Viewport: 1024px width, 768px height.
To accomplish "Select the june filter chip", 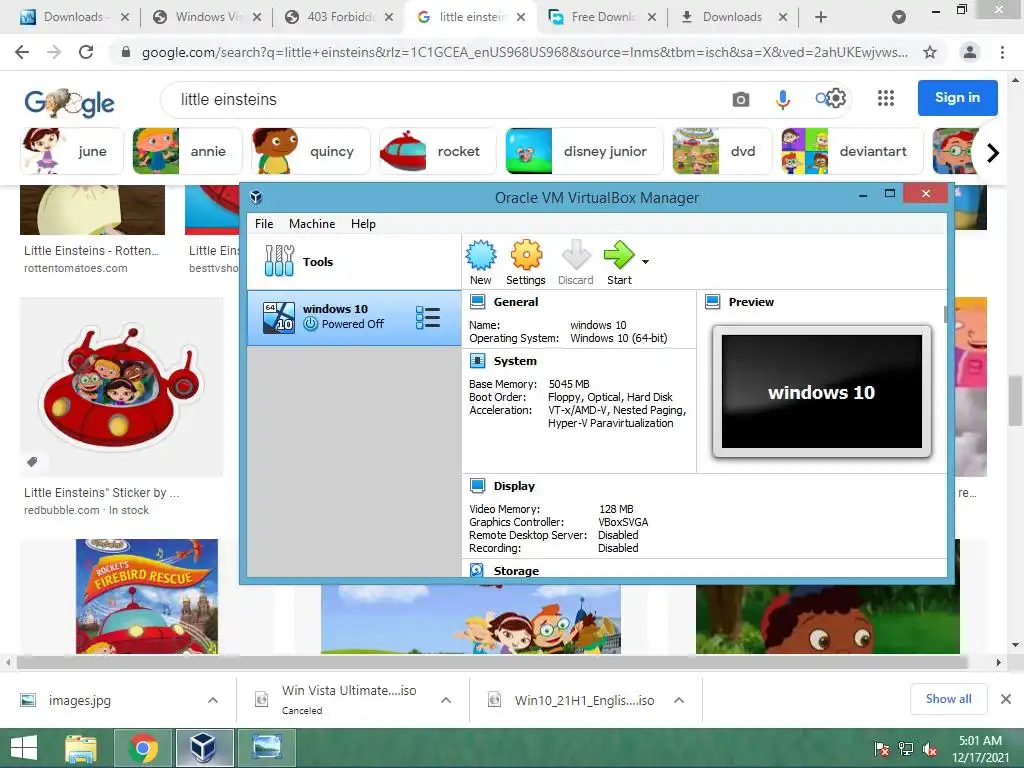I will pos(72,151).
